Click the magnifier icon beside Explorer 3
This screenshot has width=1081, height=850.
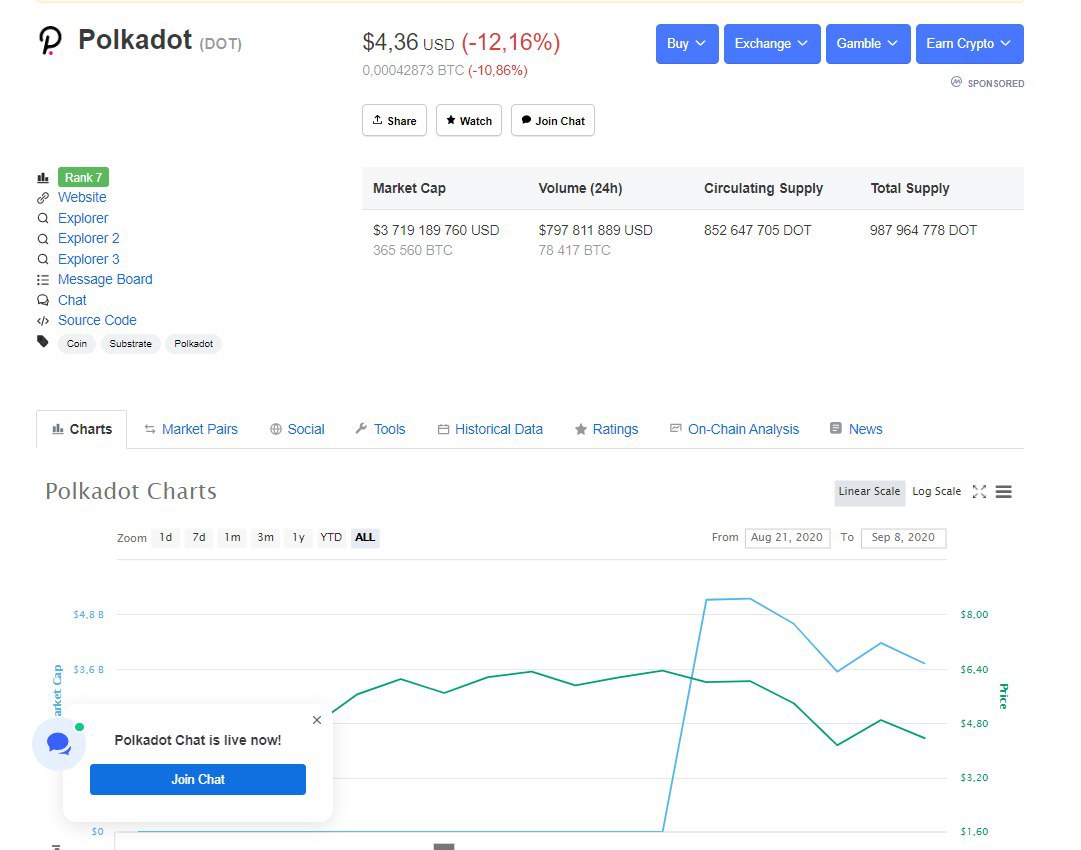pos(43,259)
